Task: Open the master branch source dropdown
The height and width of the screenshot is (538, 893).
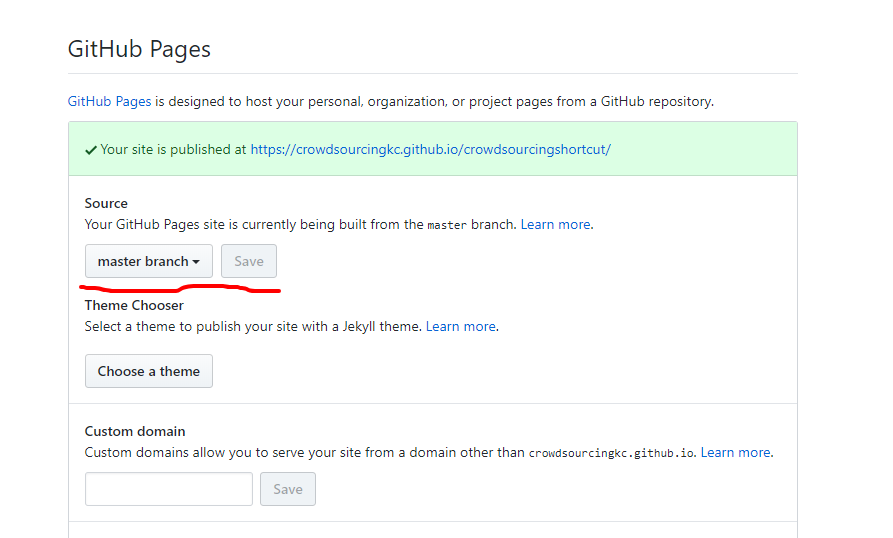Action: (x=149, y=262)
